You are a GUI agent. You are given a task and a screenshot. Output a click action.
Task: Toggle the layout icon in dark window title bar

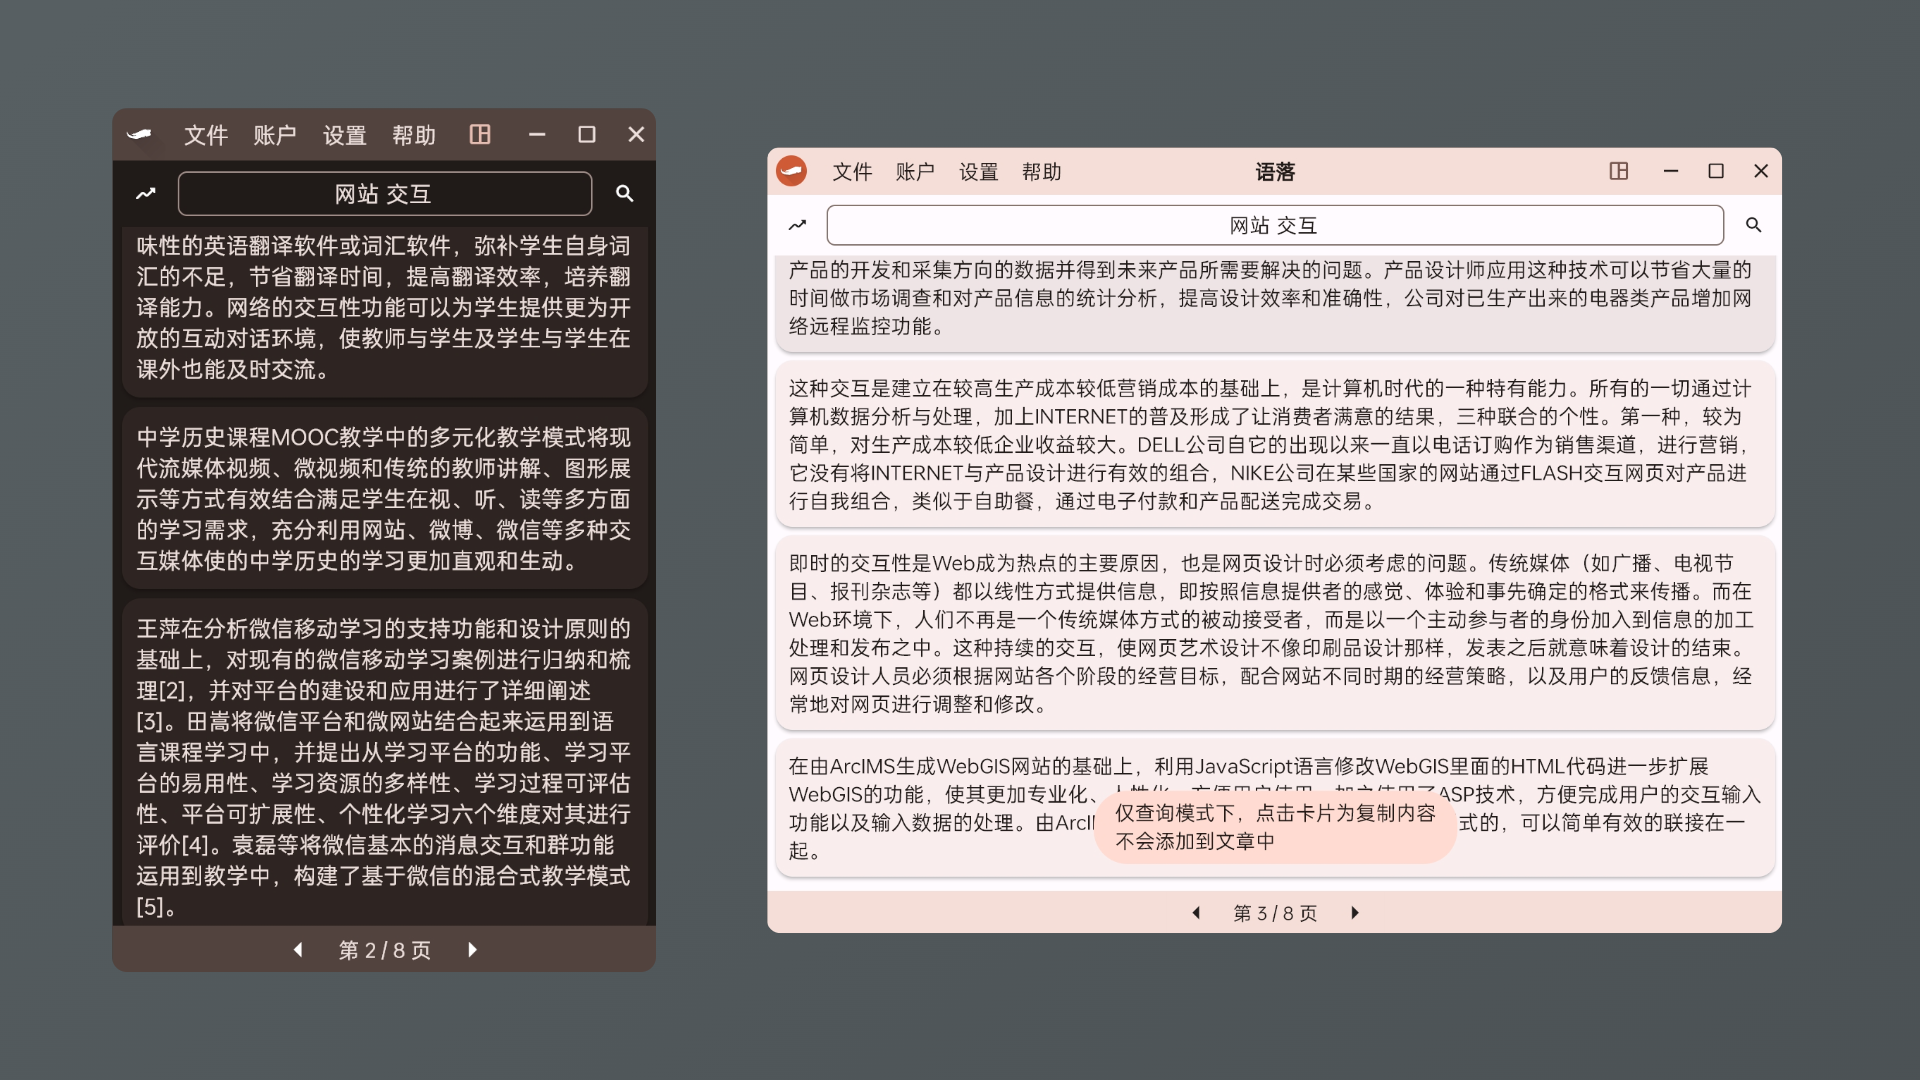[x=480, y=135]
